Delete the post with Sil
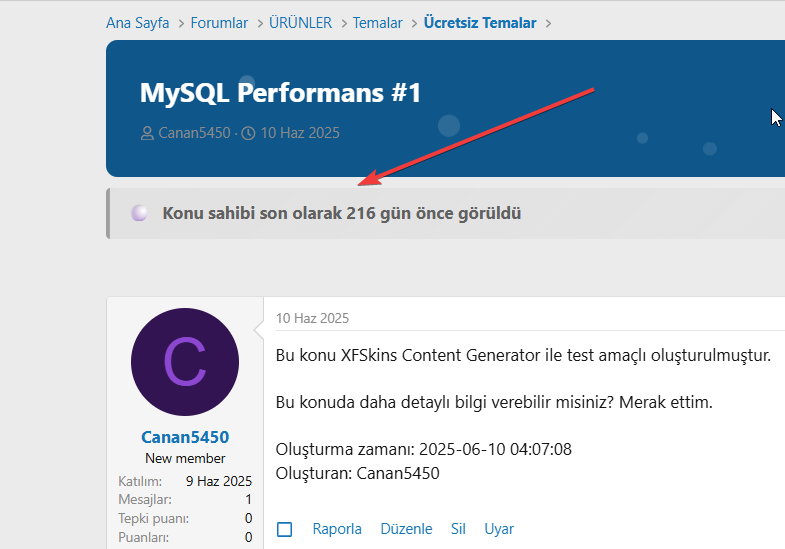Viewport: 785px width, 549px height. [x=458, y=529]
